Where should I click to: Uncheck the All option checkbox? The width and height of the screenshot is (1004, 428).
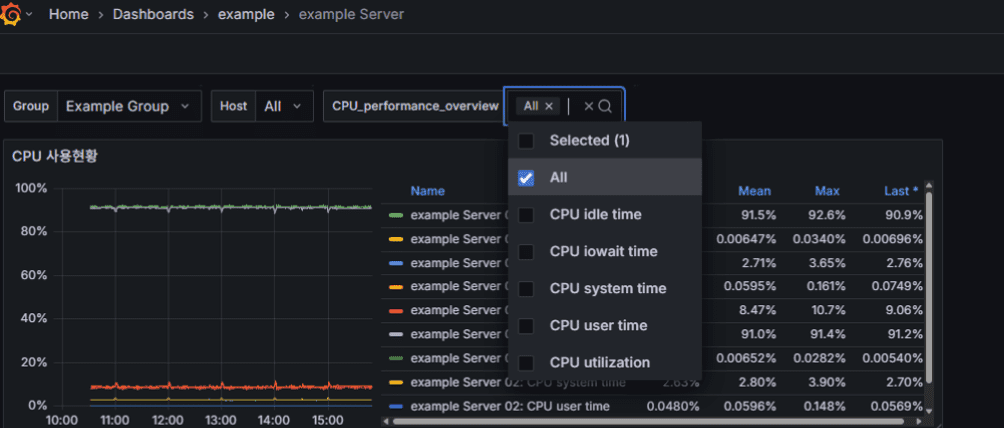(526, 178)
